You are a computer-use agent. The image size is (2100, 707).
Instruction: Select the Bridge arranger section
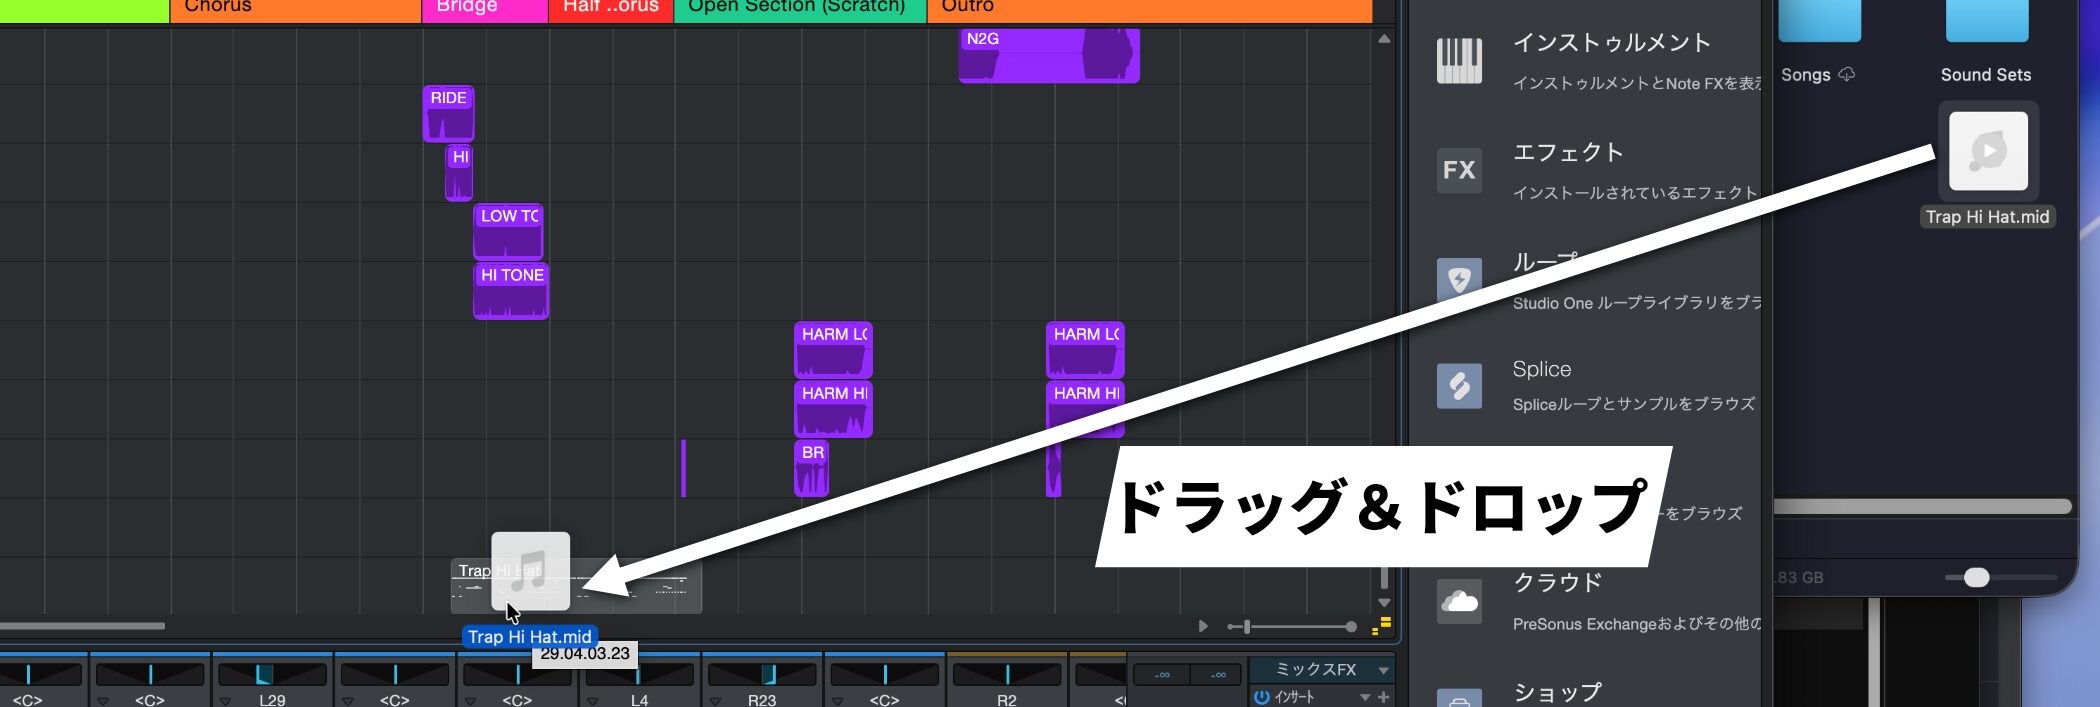[x=485, y=9]
